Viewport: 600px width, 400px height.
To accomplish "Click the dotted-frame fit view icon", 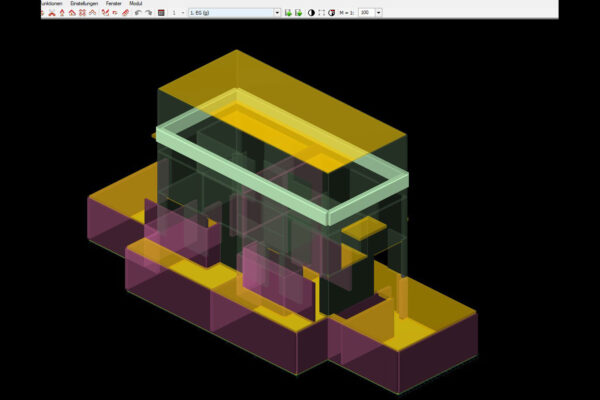I will coord(321,13).
